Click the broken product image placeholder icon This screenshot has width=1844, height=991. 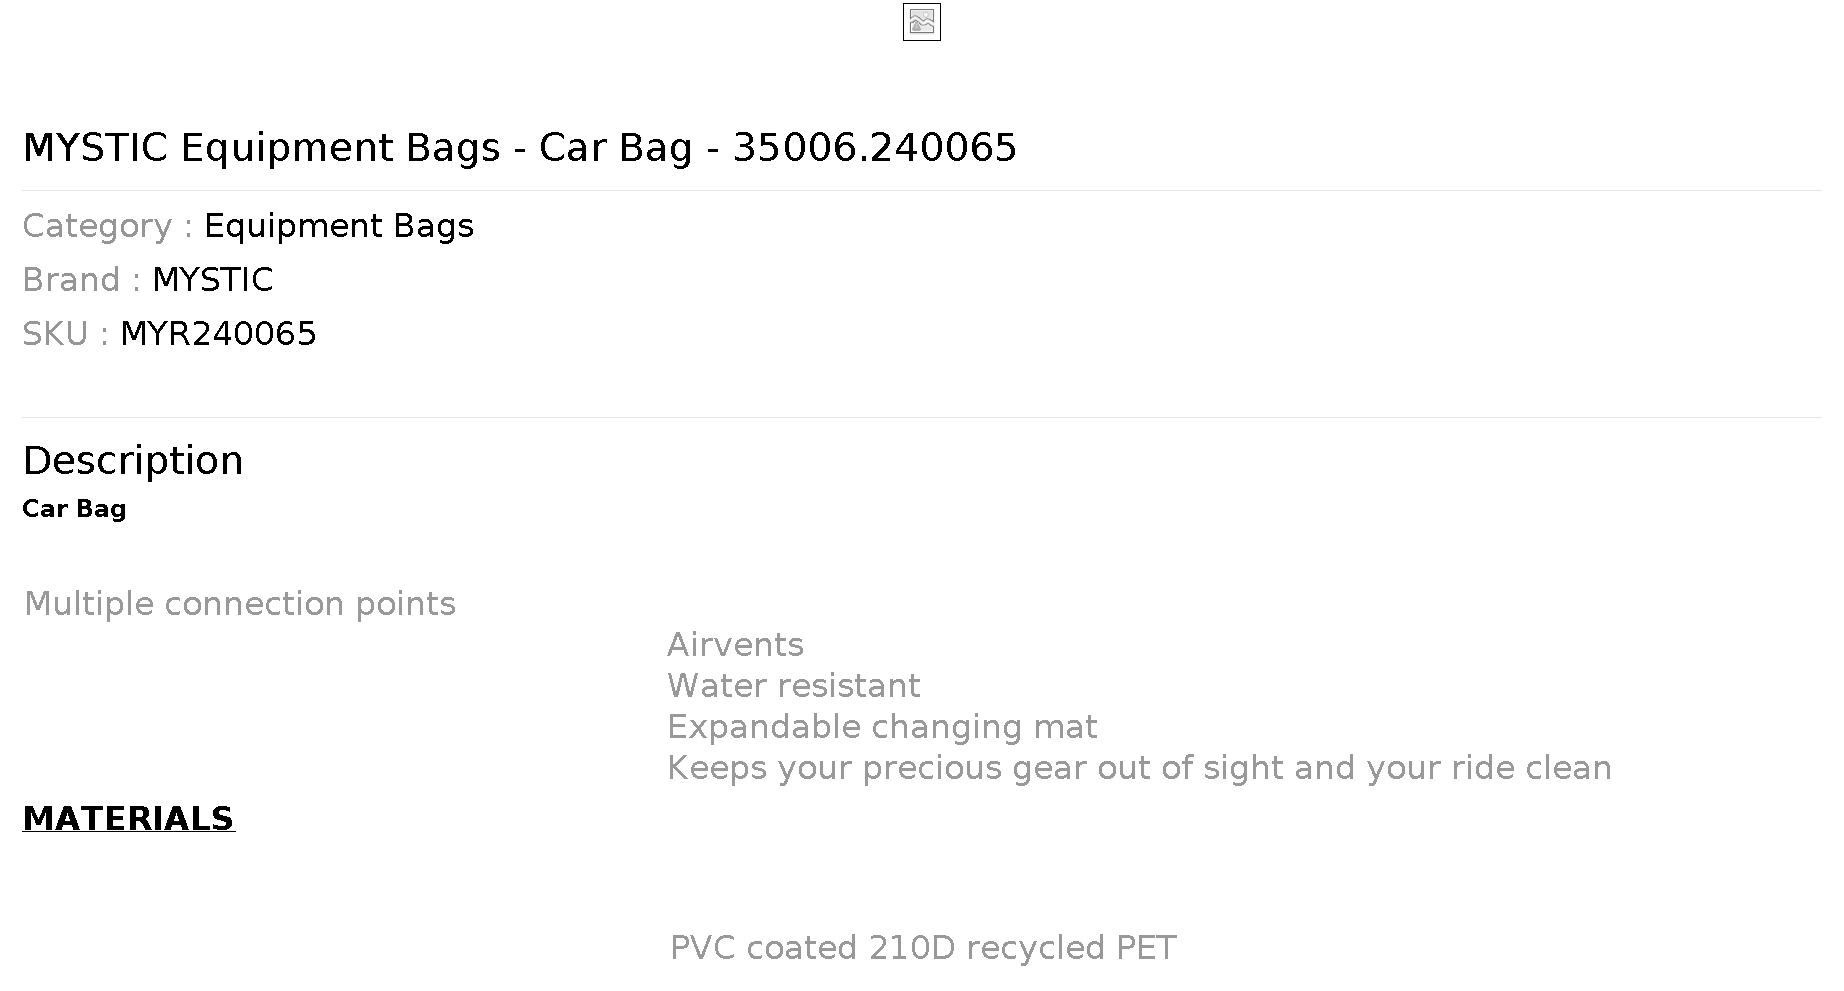(x=921, y=22)
